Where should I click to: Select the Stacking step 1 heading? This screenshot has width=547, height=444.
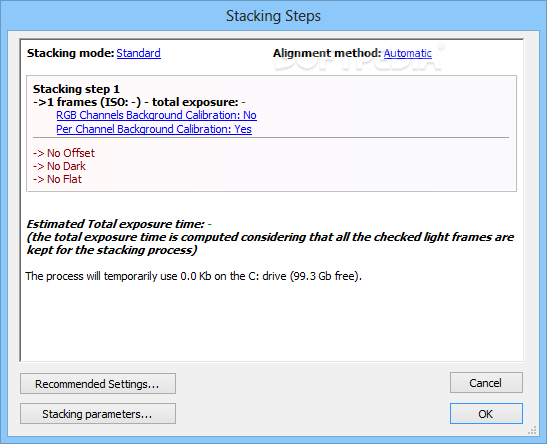point(76,89)
